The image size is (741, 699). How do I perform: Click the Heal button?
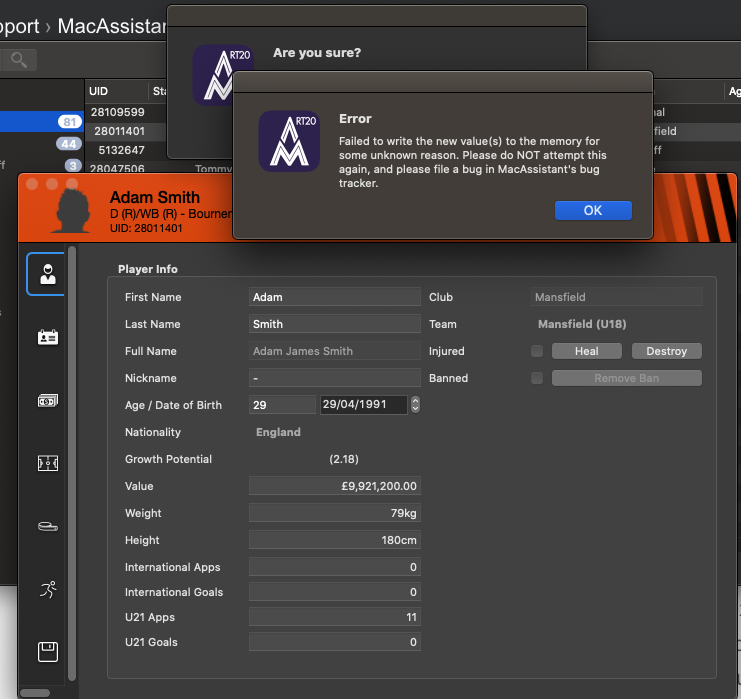click(x=586, y=351)
